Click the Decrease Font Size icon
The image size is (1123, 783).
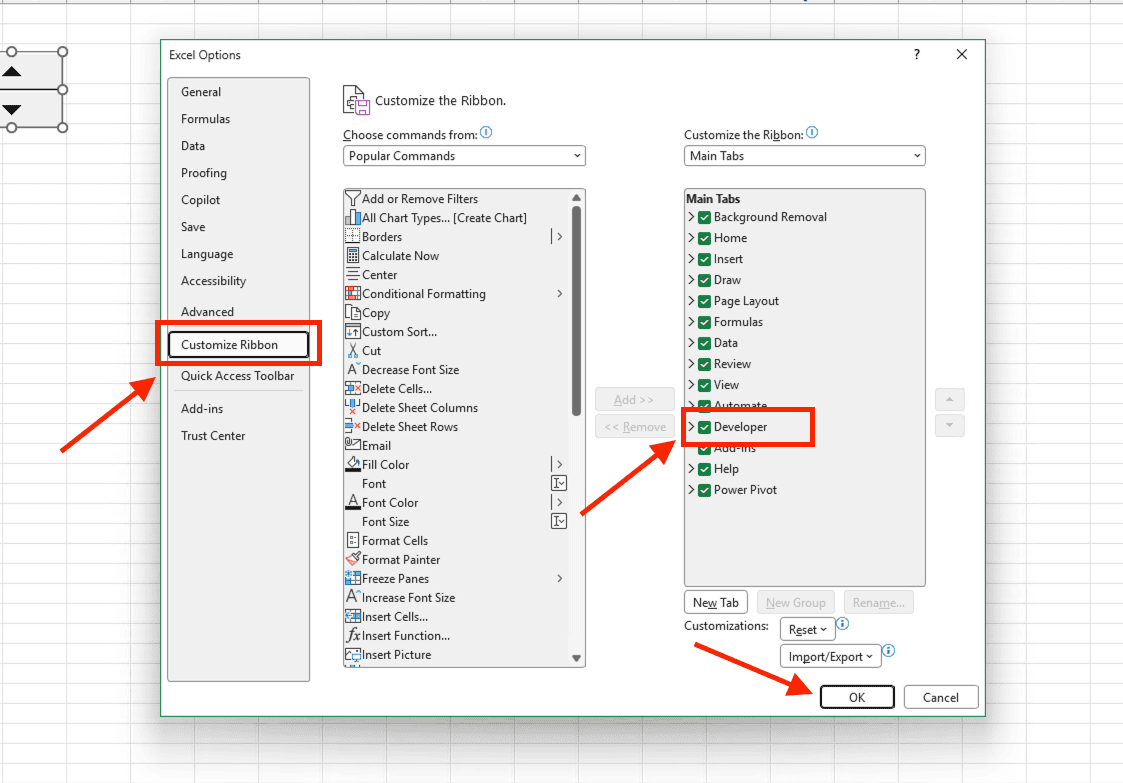(352, 370)
